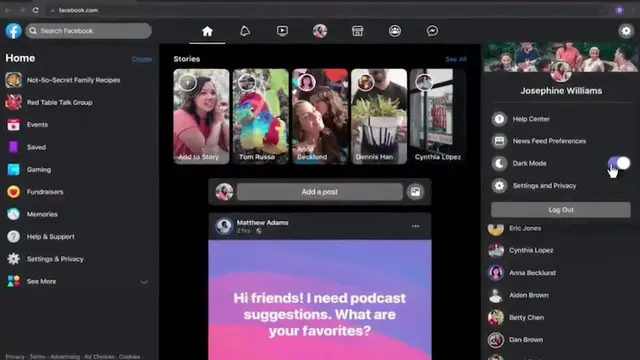Open your profile picture beside Add a post
Image resolution: width=640 pixels, height=360 pixels.
[224, 192]
